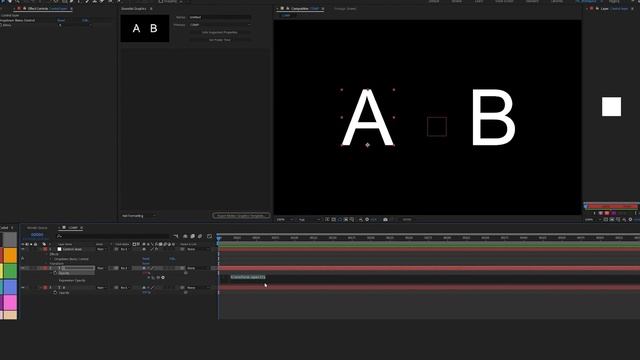Click the expression pick whip icon
Viewport: 640px width, 360px height.
tap(158, 278)
